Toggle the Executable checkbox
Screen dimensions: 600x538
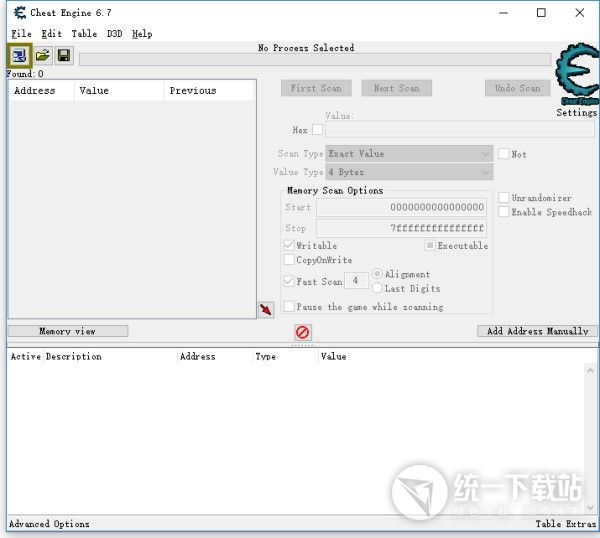[x=430, y=245]
